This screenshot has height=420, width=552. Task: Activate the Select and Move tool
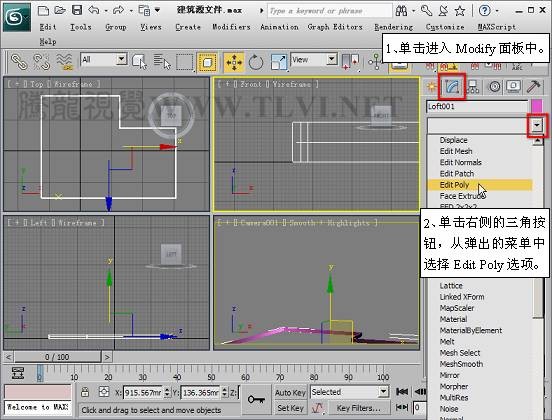coord(234,63)
